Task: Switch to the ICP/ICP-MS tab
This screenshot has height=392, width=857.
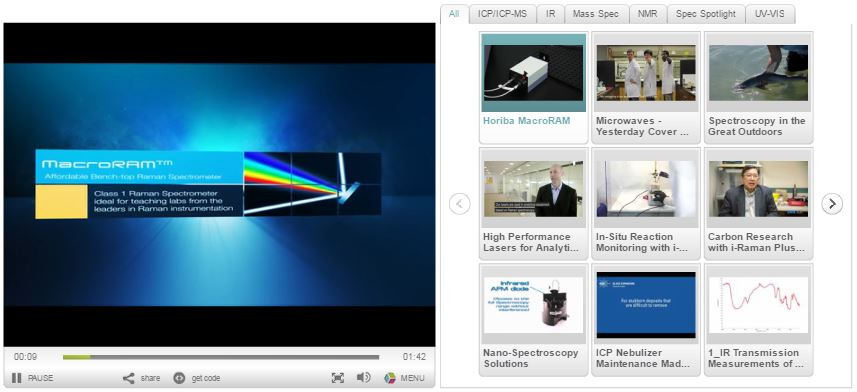Action: coord(502,14)
